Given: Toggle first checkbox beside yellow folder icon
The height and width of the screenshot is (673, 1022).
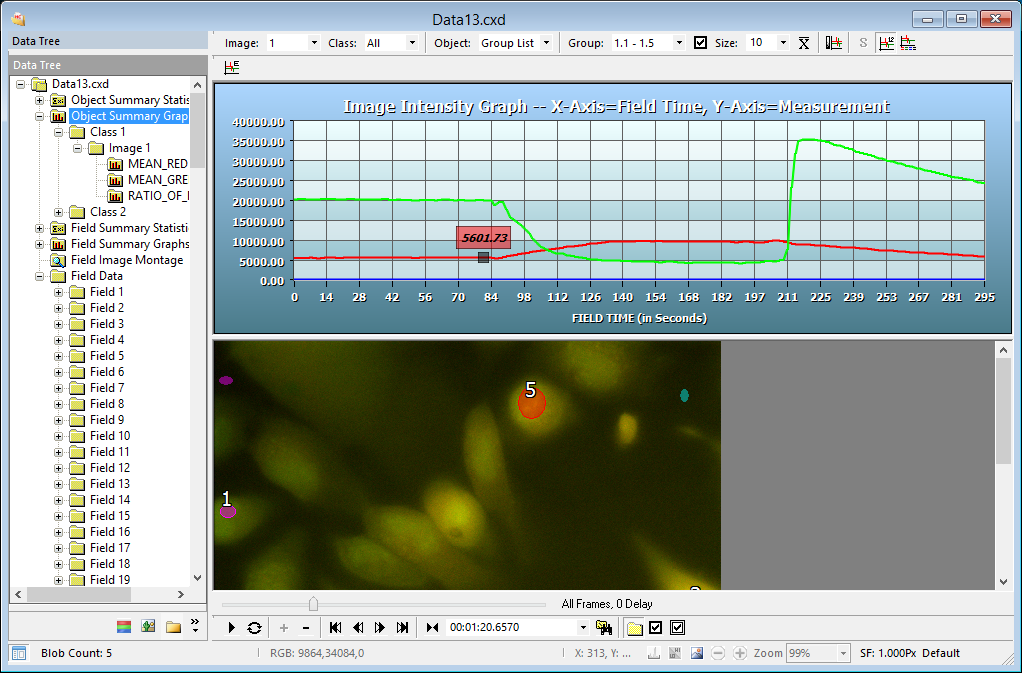Looking at the screenshot, I should tap(656, 628).
